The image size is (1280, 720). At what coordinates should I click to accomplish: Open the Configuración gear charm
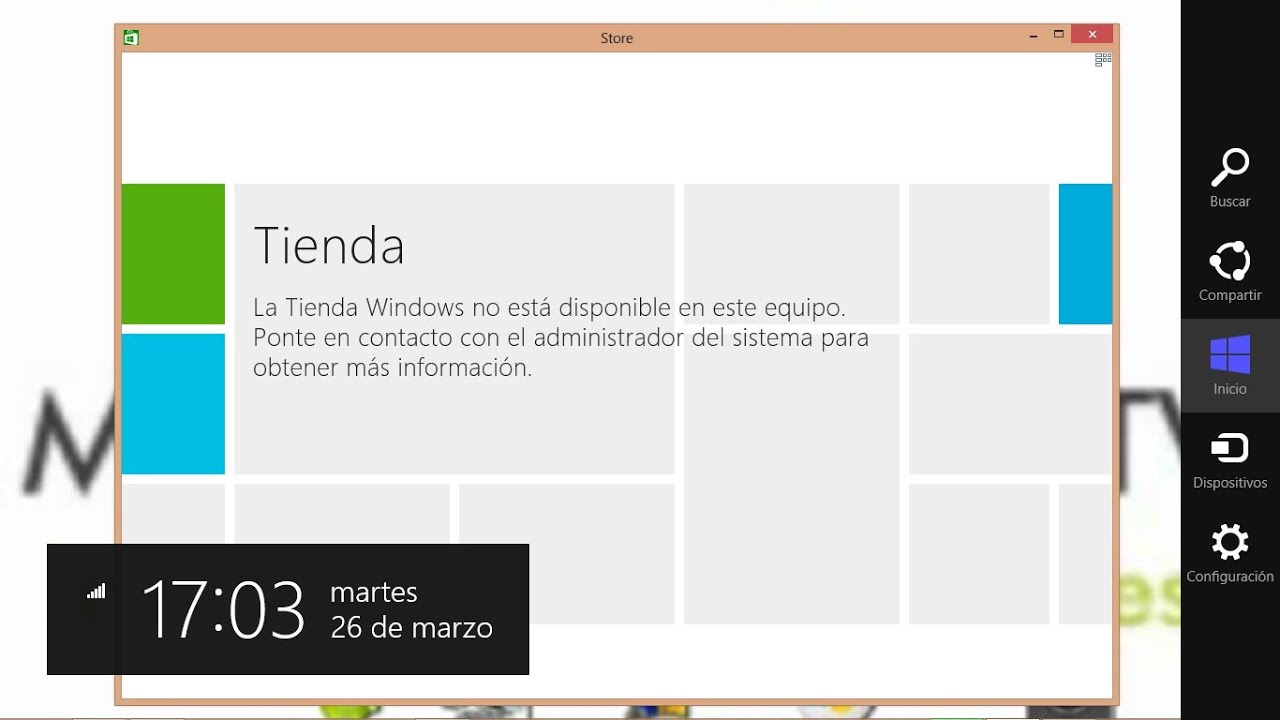1230,553
